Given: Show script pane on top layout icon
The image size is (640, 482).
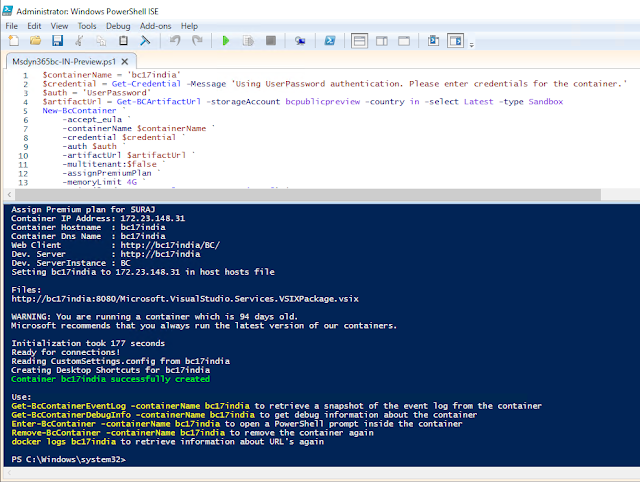Looking at the screenshot, I should pos(359,41).
